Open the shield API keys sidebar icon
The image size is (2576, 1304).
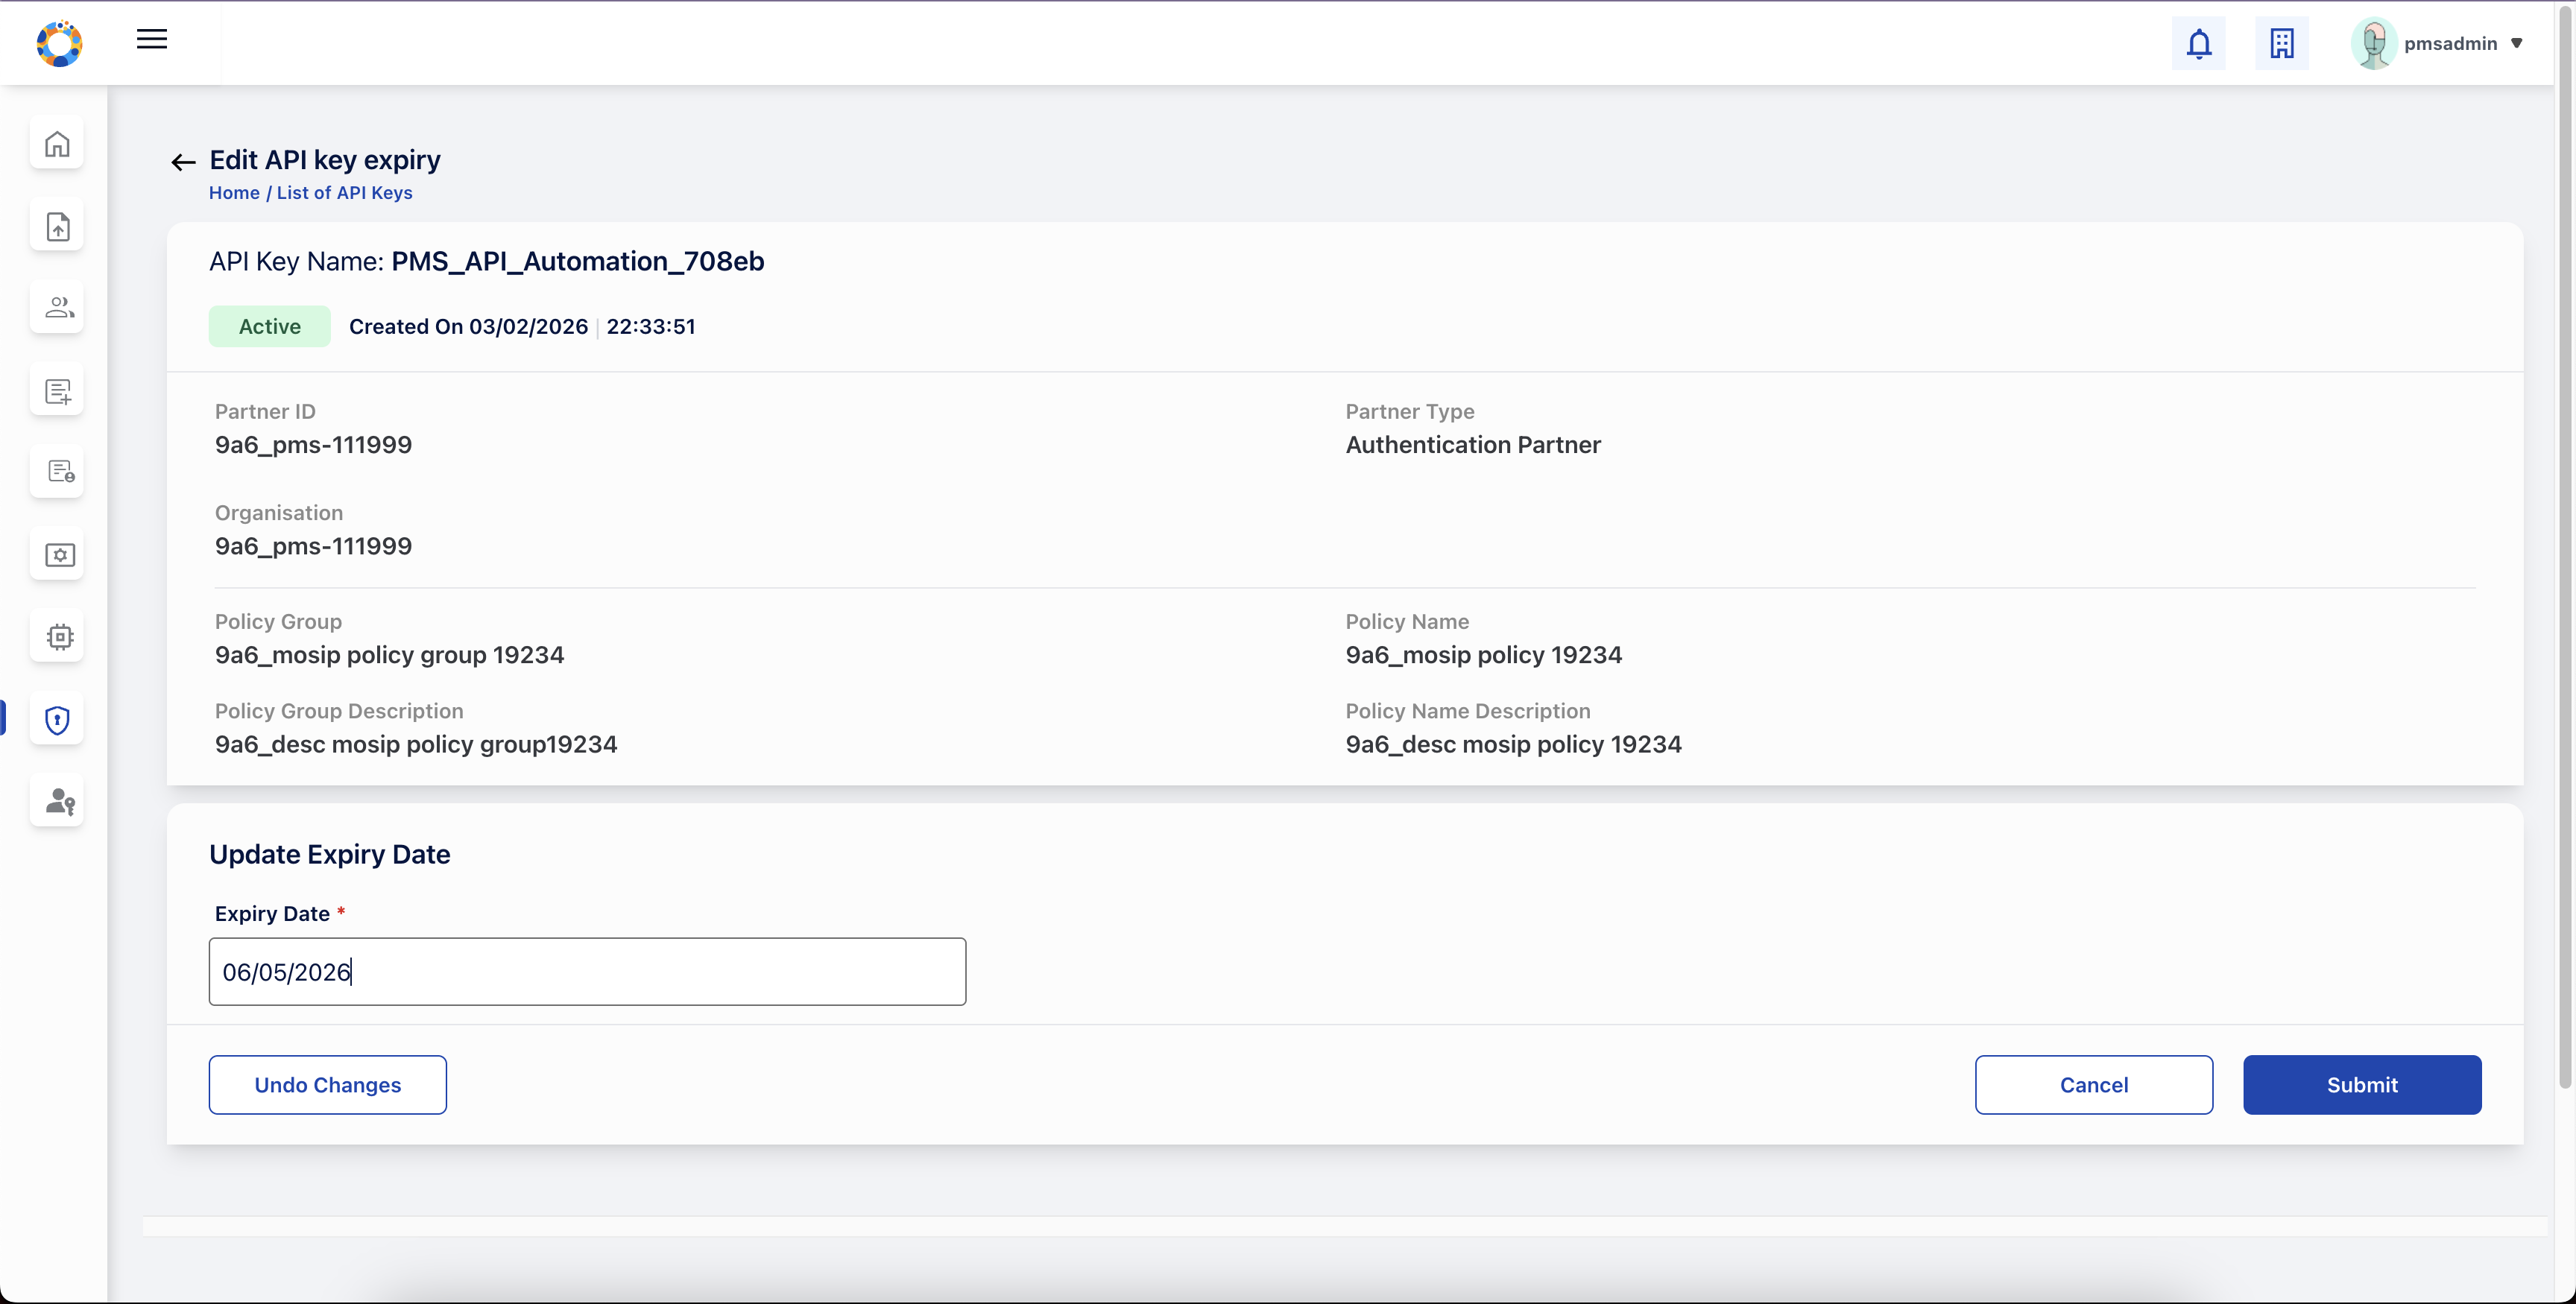(57, 719)
